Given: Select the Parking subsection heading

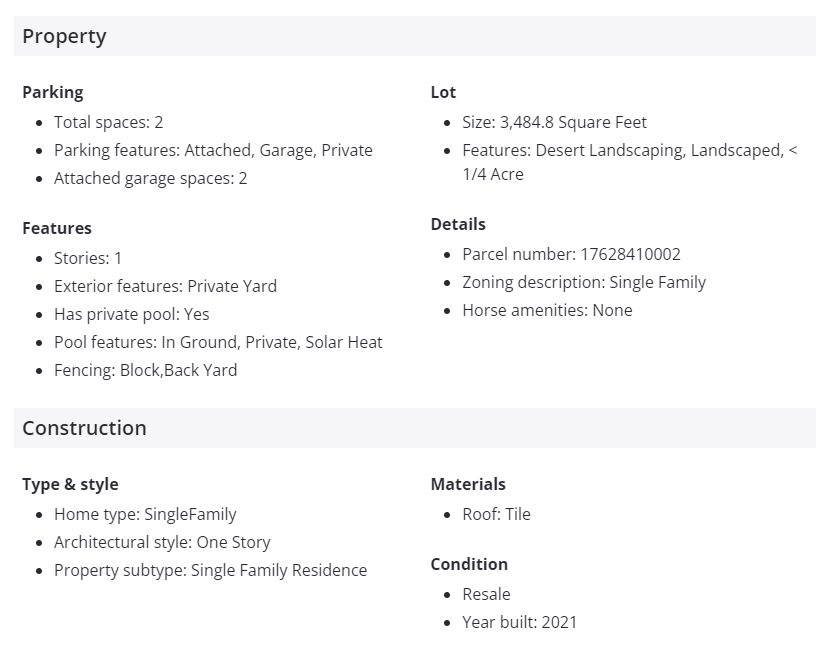Looking at the screenshot, I should coord(53,92).
